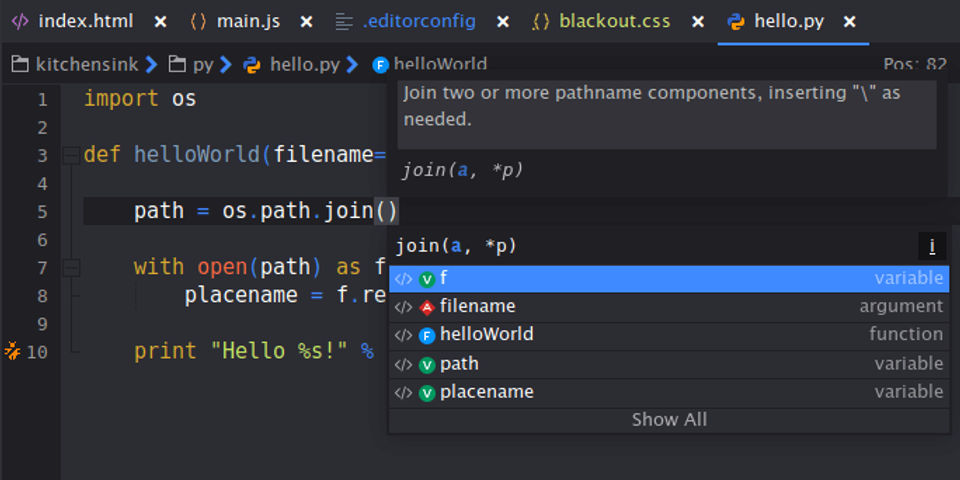Select the placename variable completion
Screen dimensions: 960x480
669,392
